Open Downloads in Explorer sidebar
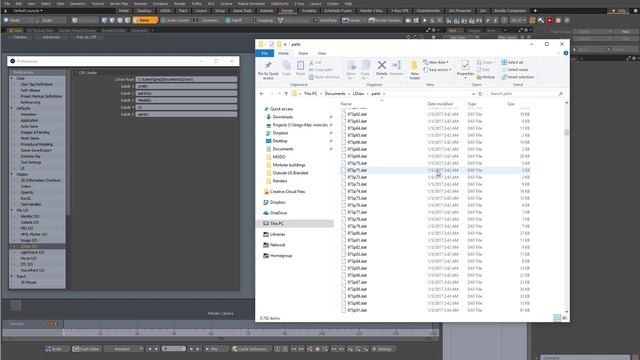The image size is (640, 360). point(282,117)
